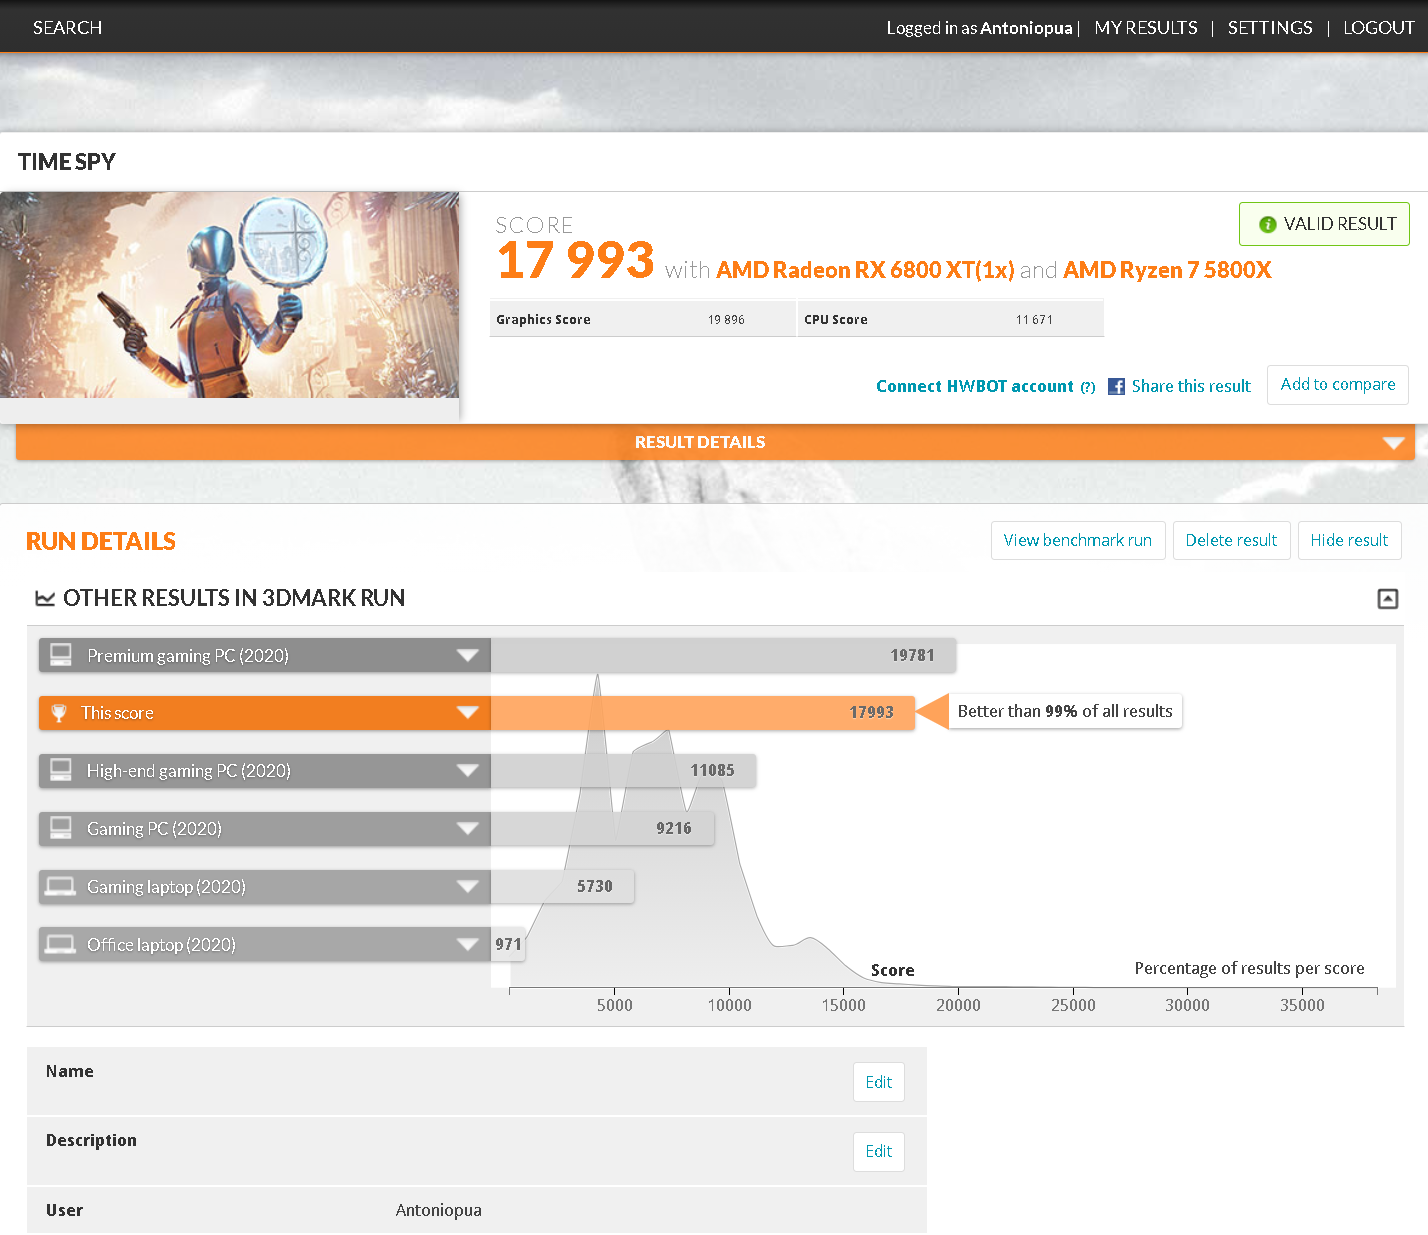Click the 17 993 main score
Viewport: 1428px width, 1235px height.
(x=576, y=260)
